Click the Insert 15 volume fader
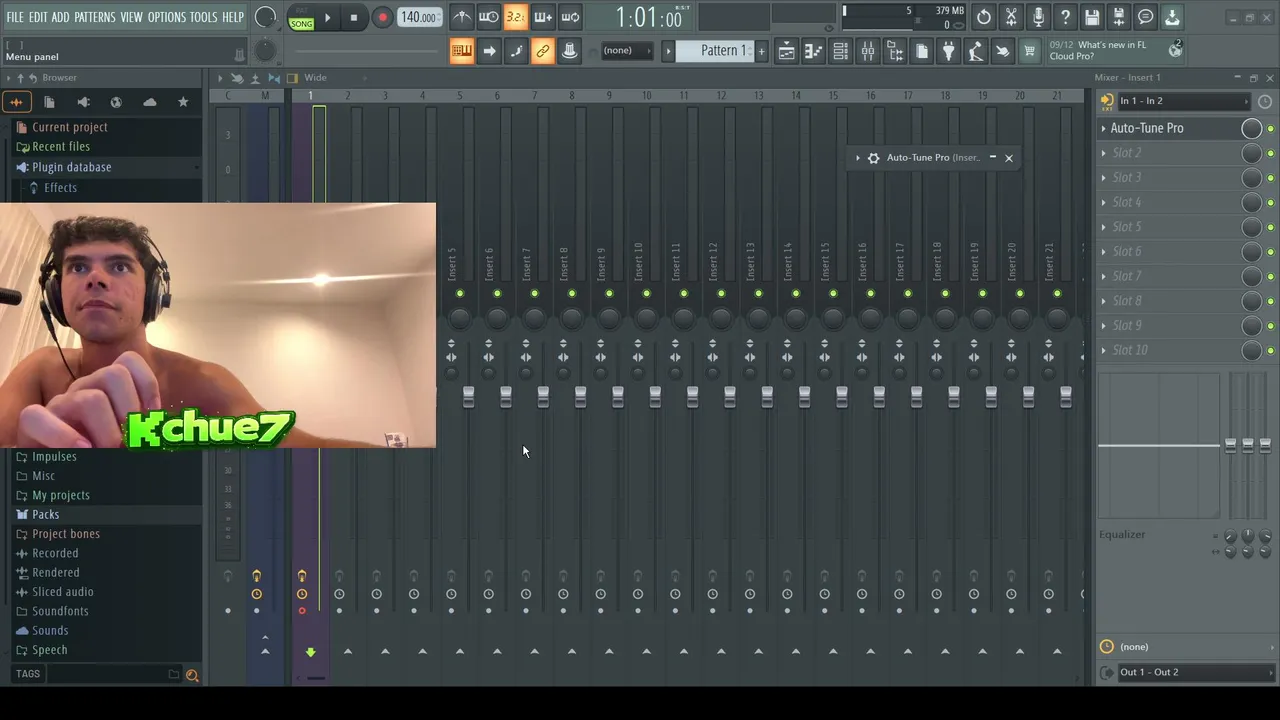Screen dimensions: 1280x720 (x=841, y=397)
